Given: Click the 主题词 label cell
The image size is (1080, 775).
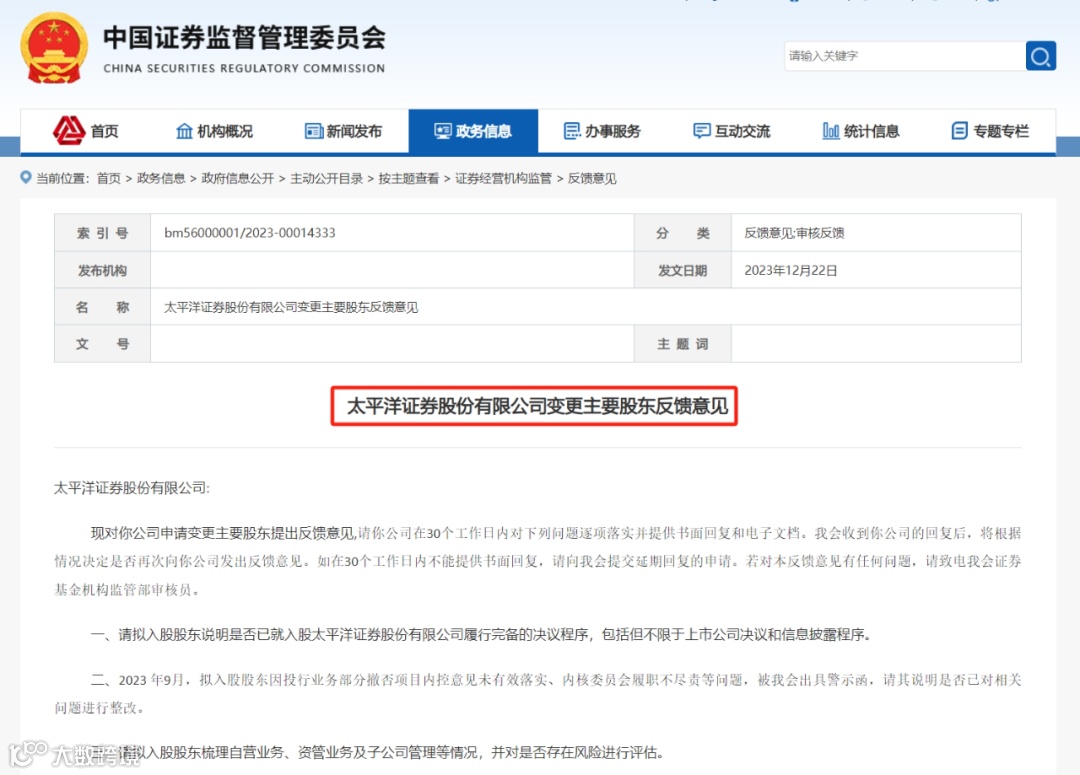Looking at the screenshot, I should point(683,344).
